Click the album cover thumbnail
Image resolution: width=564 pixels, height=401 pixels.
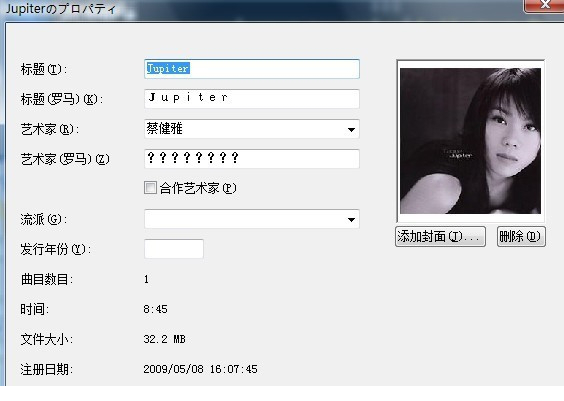point(470,141)
